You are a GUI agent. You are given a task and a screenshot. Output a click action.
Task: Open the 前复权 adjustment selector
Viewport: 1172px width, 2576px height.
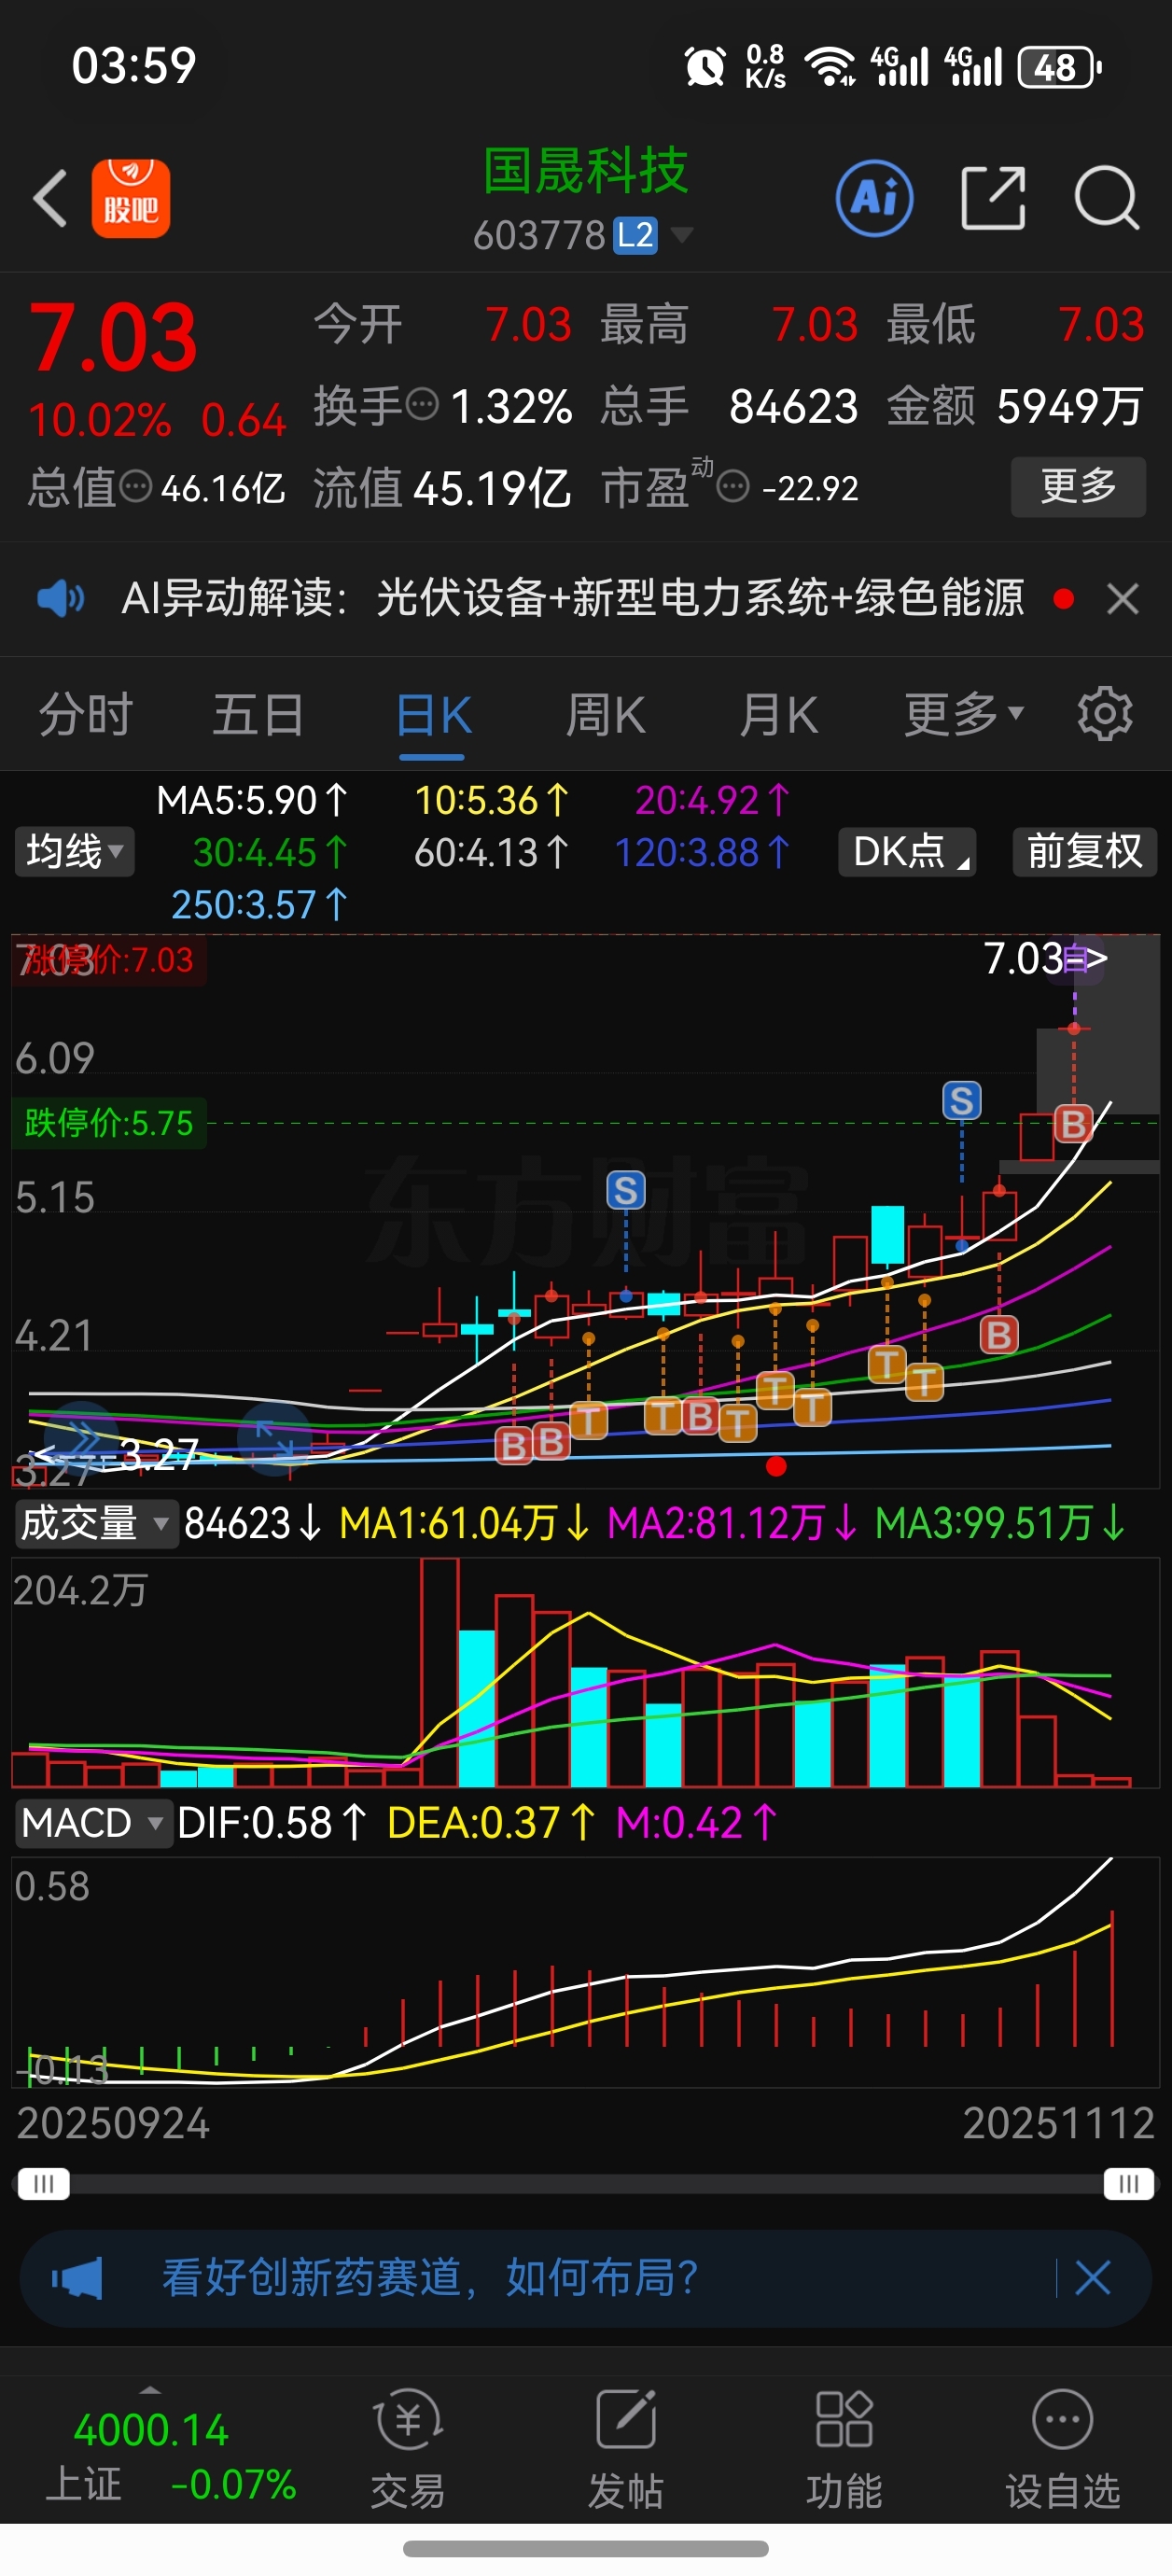coord(1085,852)
